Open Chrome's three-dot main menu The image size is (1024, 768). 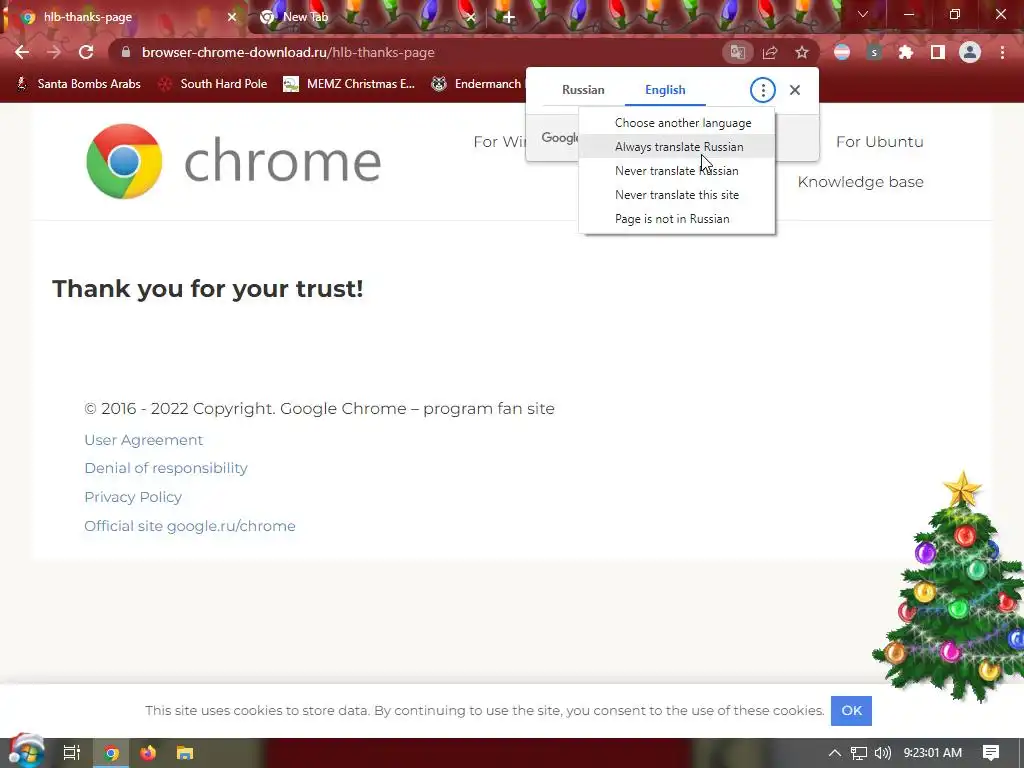(1002, 52)
